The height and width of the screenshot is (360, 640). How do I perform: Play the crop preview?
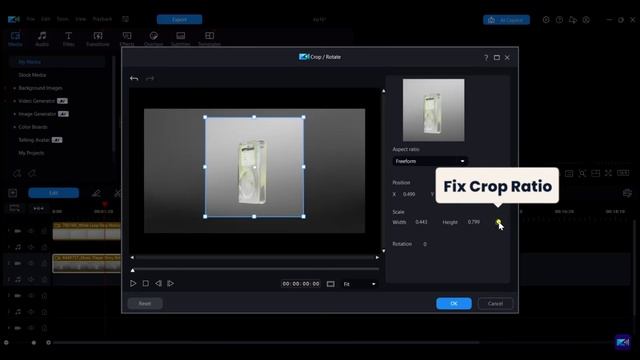click(x=133, y=283)
